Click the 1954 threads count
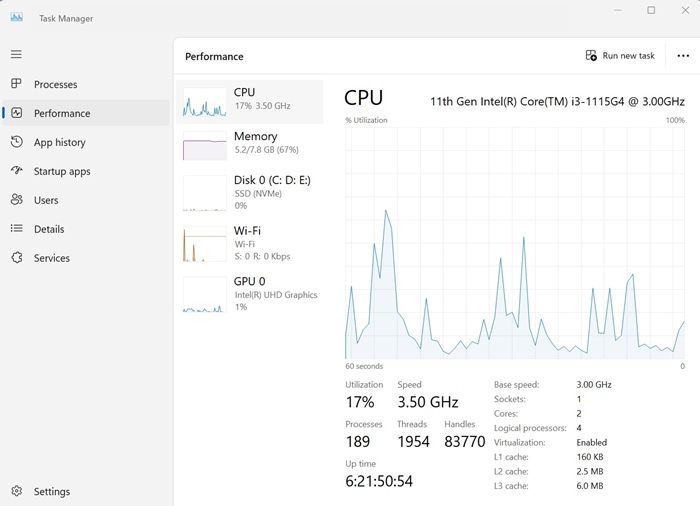Image resolution: width=700 pixels, height=506 pixels. click(x=413, y=441)
